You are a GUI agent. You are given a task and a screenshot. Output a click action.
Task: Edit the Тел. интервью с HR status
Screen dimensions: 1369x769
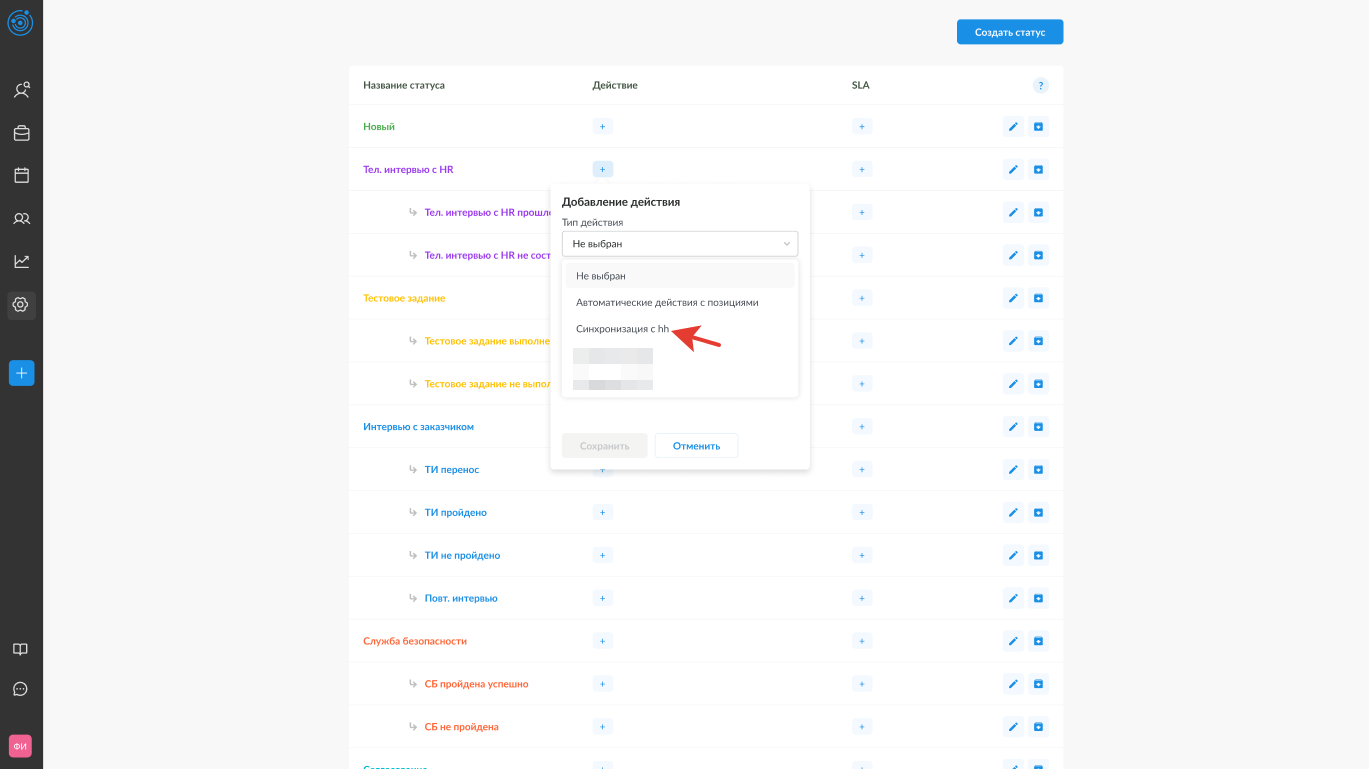coord(1013,170)
